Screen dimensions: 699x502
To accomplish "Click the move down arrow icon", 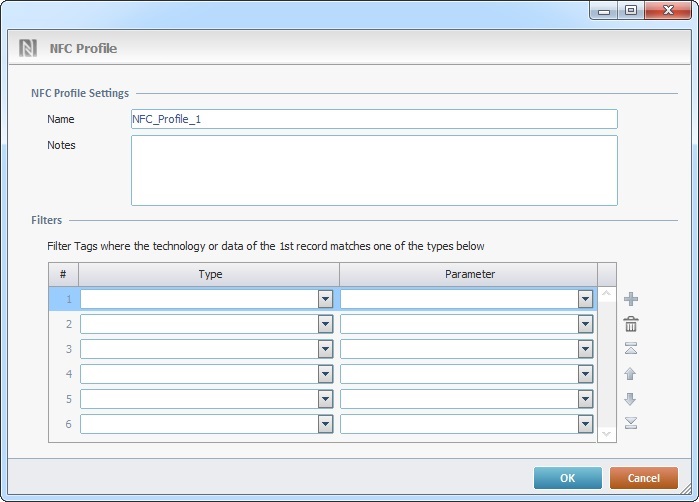I will click(x=630, y=399).
